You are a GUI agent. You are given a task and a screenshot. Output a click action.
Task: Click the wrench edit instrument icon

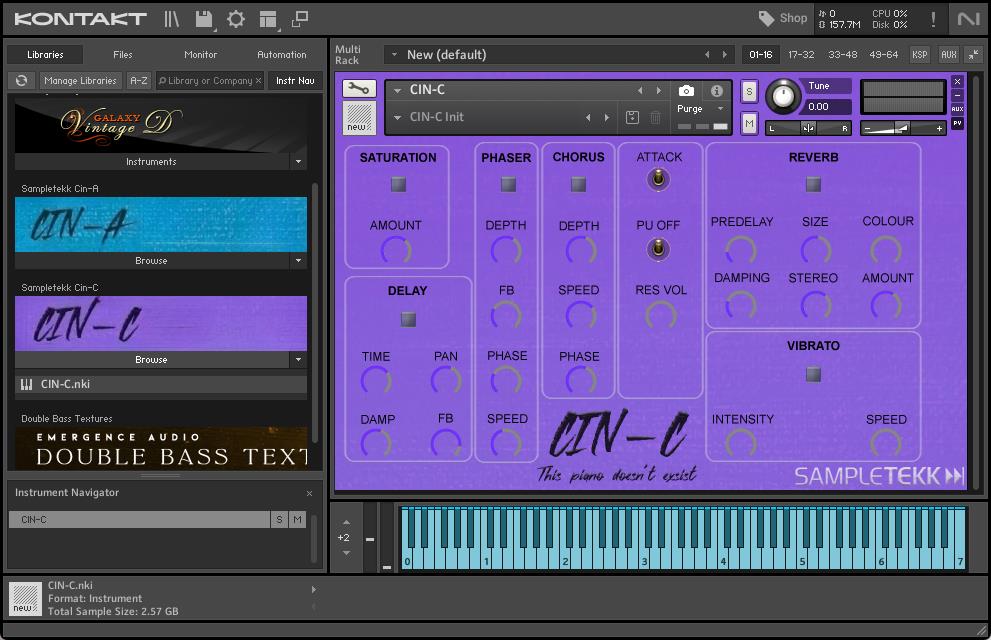click(x=359, y=89)
